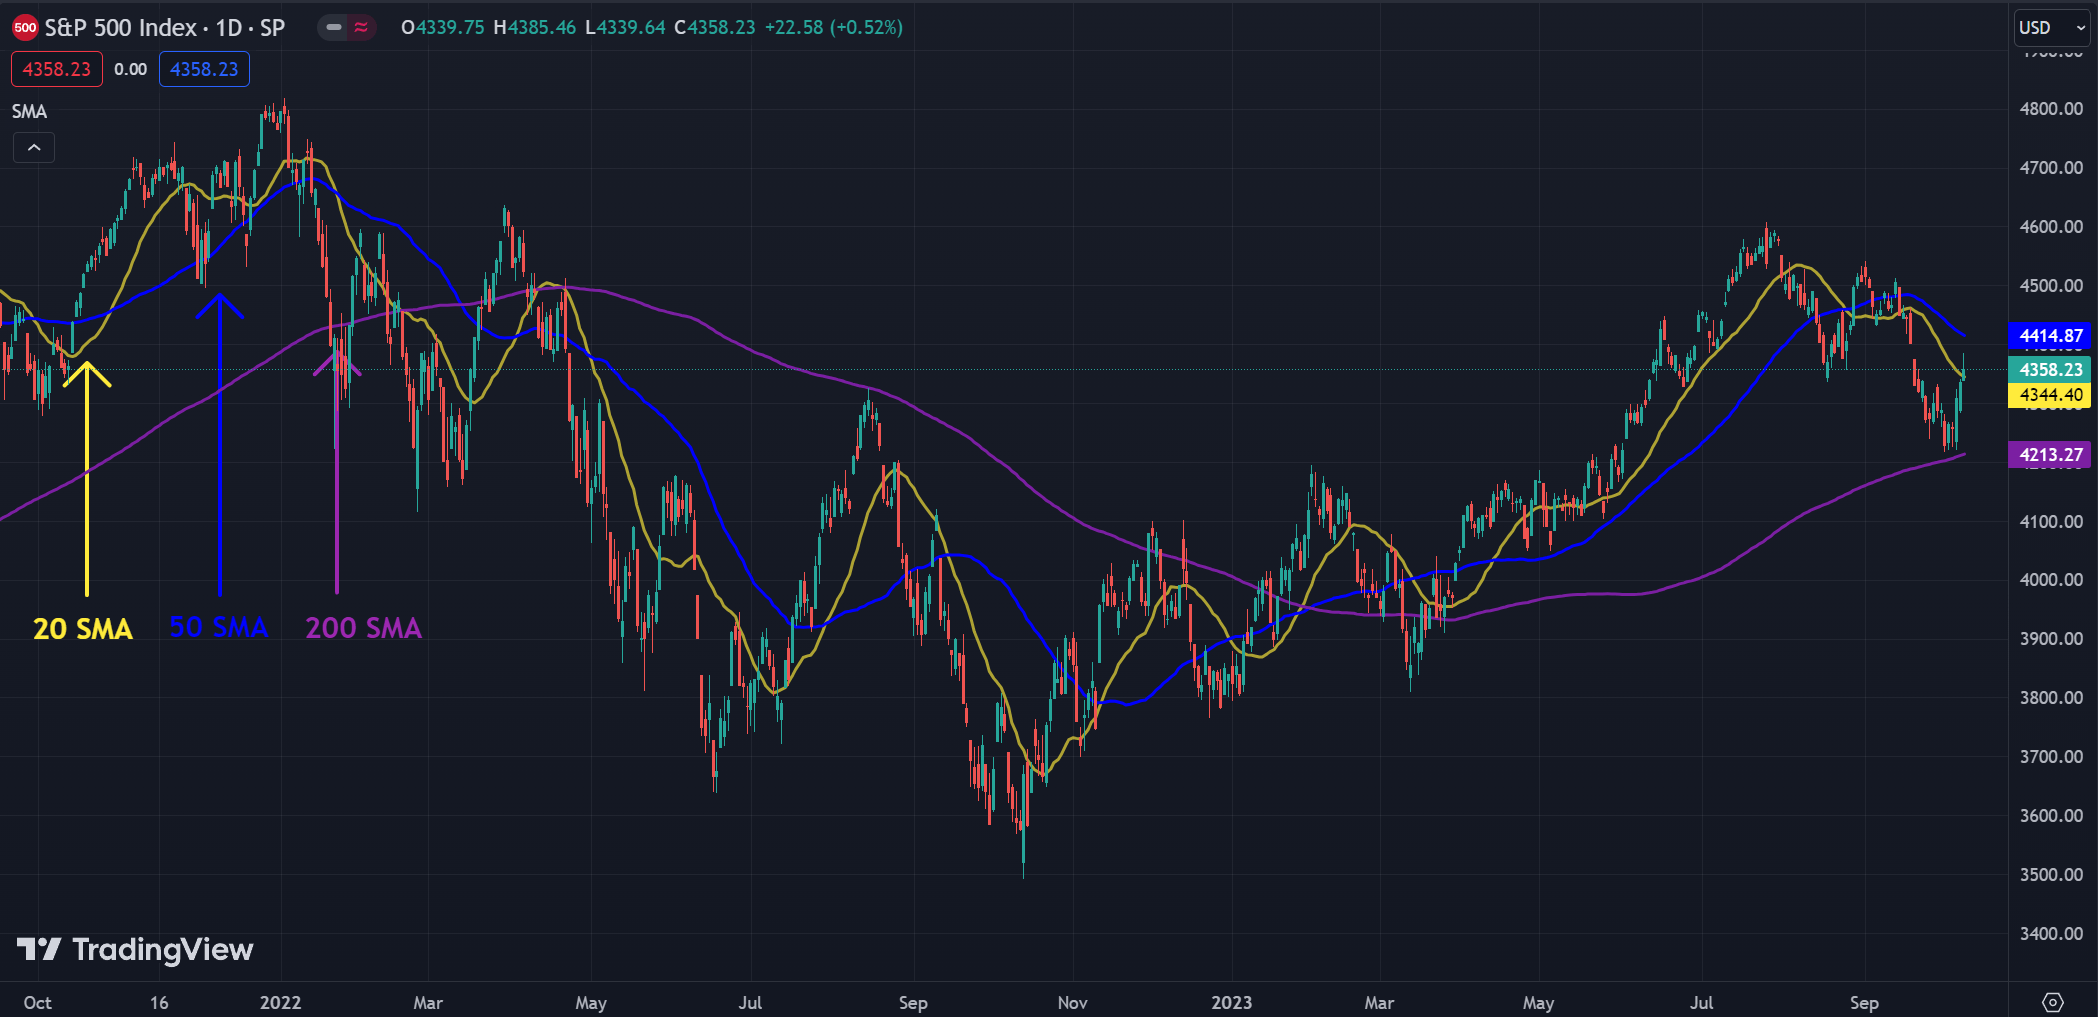Click the blue 4358.23 buy price button
Image resolution: width=2098 pixels, height=1017 pixels.
(204, 69)
